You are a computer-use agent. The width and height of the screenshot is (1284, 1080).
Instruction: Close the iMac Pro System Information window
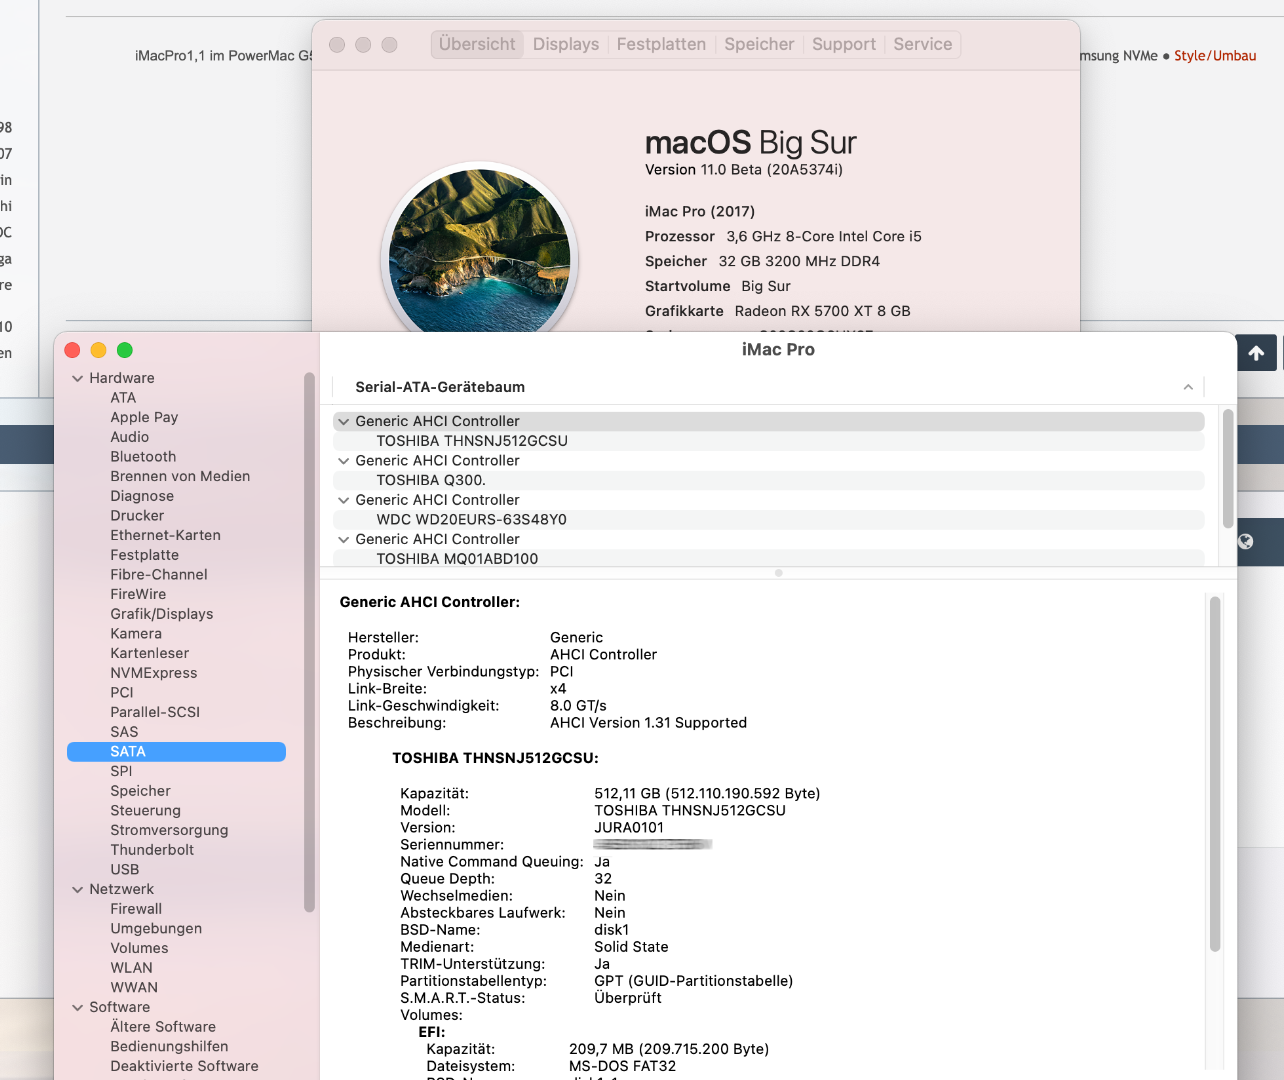click(72, 350)
